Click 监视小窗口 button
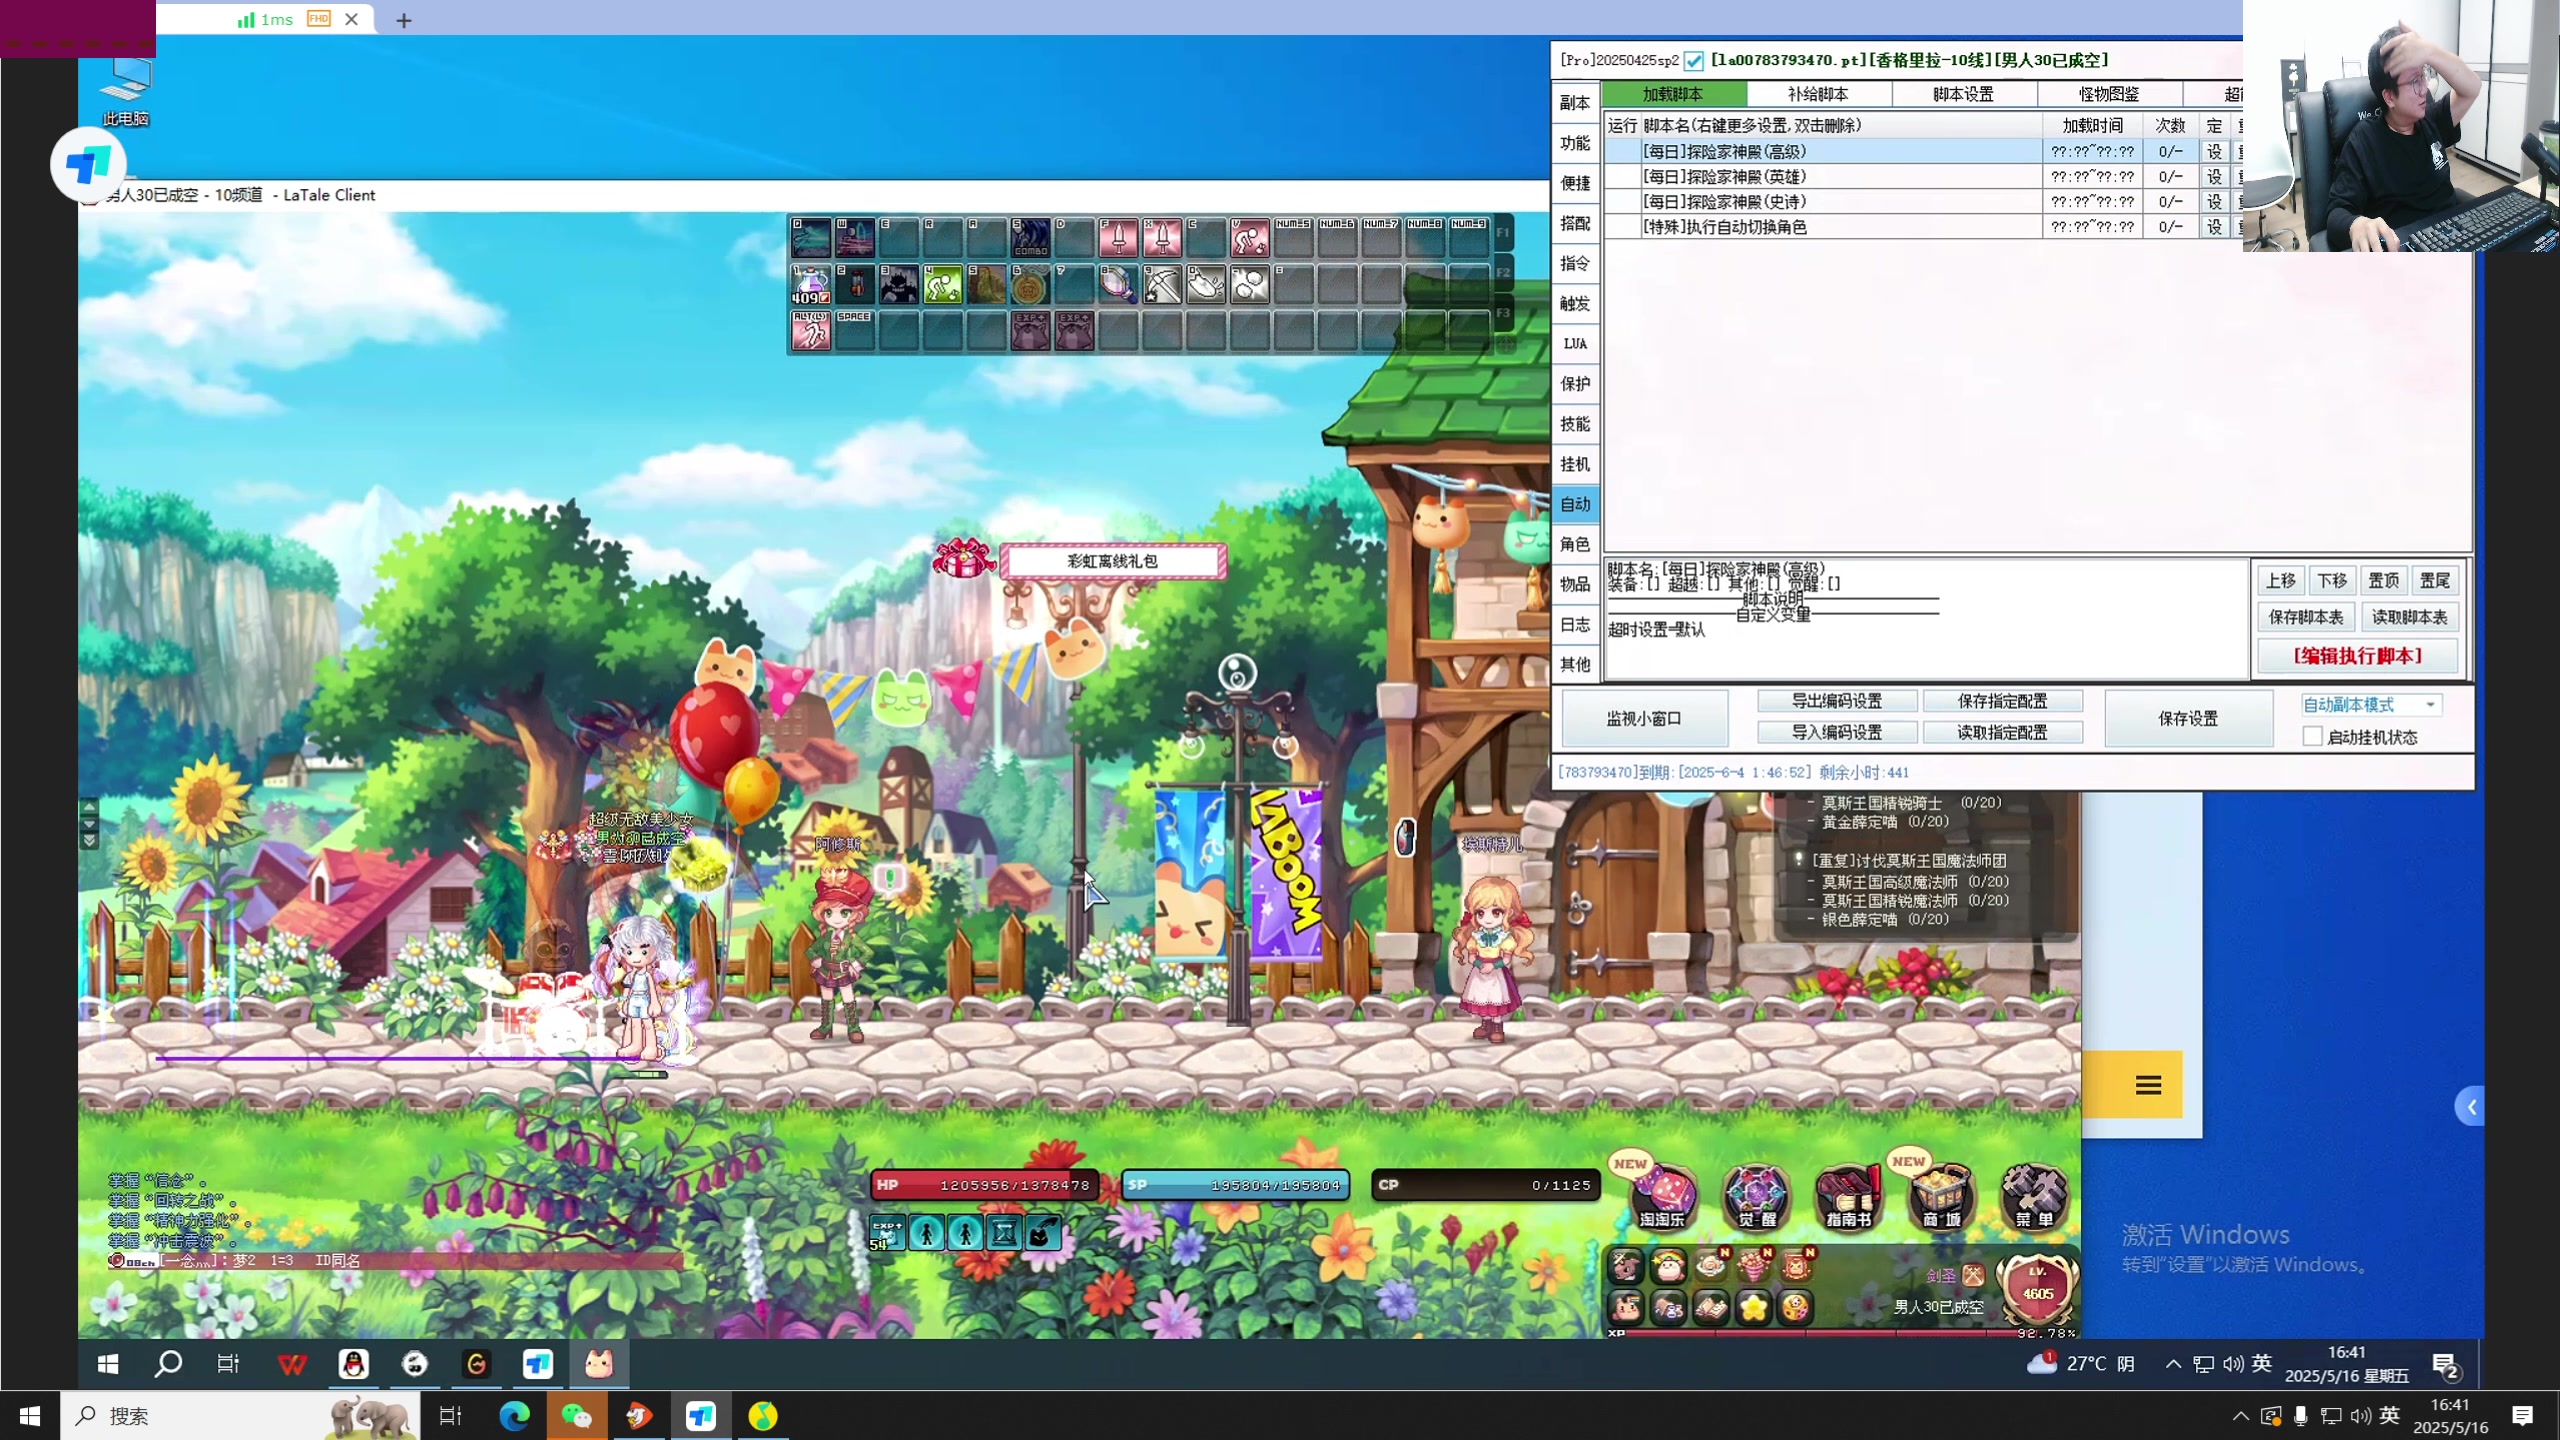This screenshot has height=1440, width=2560. pyautogui.click(x=1644, y=718)
